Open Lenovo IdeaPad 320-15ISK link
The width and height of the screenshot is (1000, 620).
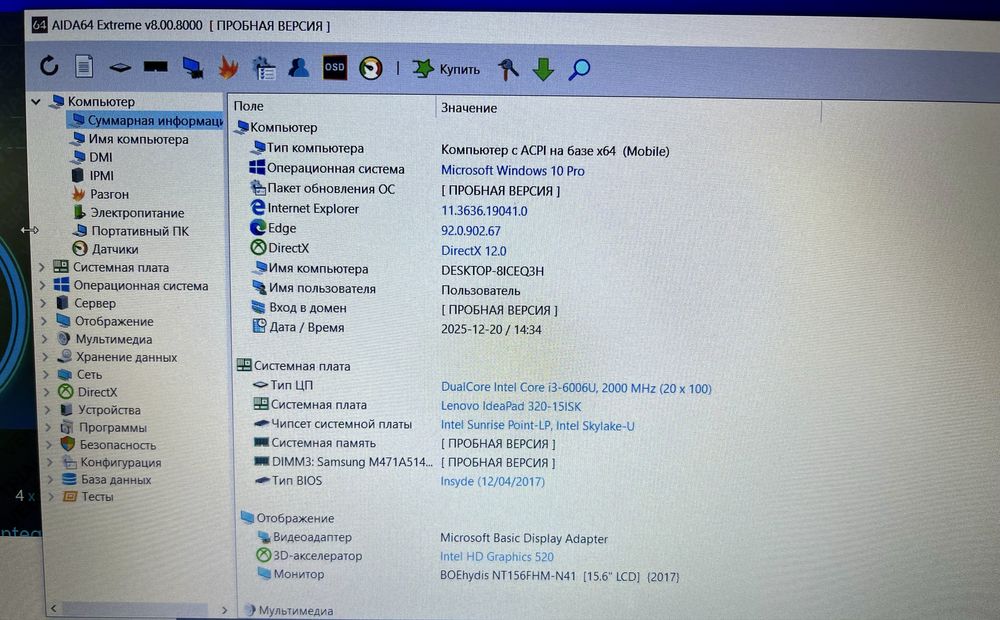coord(511,406)
